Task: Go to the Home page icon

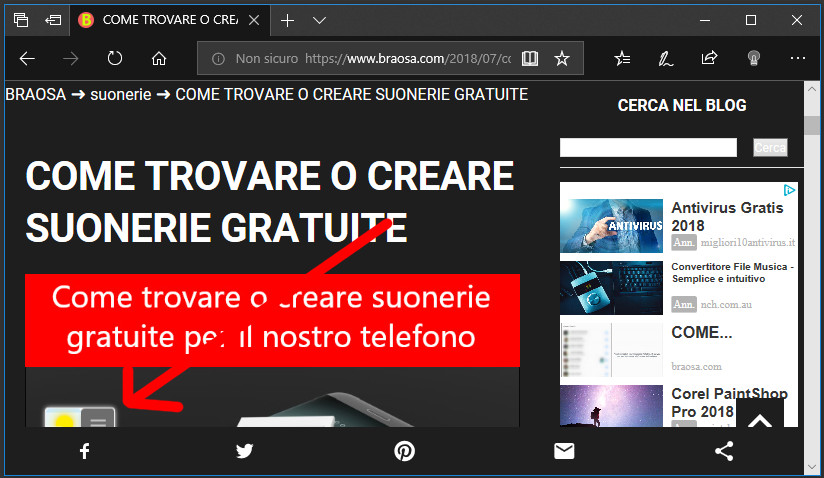Action: (x=158, y=59)
